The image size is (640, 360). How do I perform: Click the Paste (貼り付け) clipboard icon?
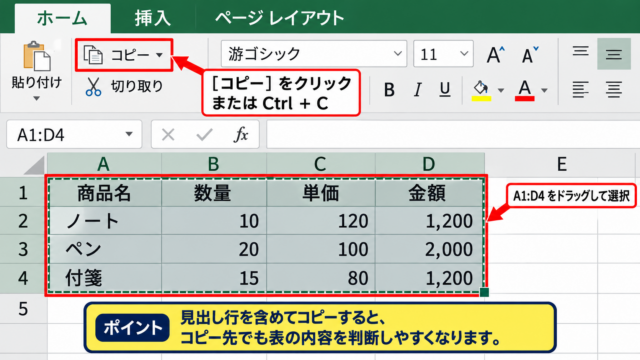pyautogui.click(x=37, y=56)
